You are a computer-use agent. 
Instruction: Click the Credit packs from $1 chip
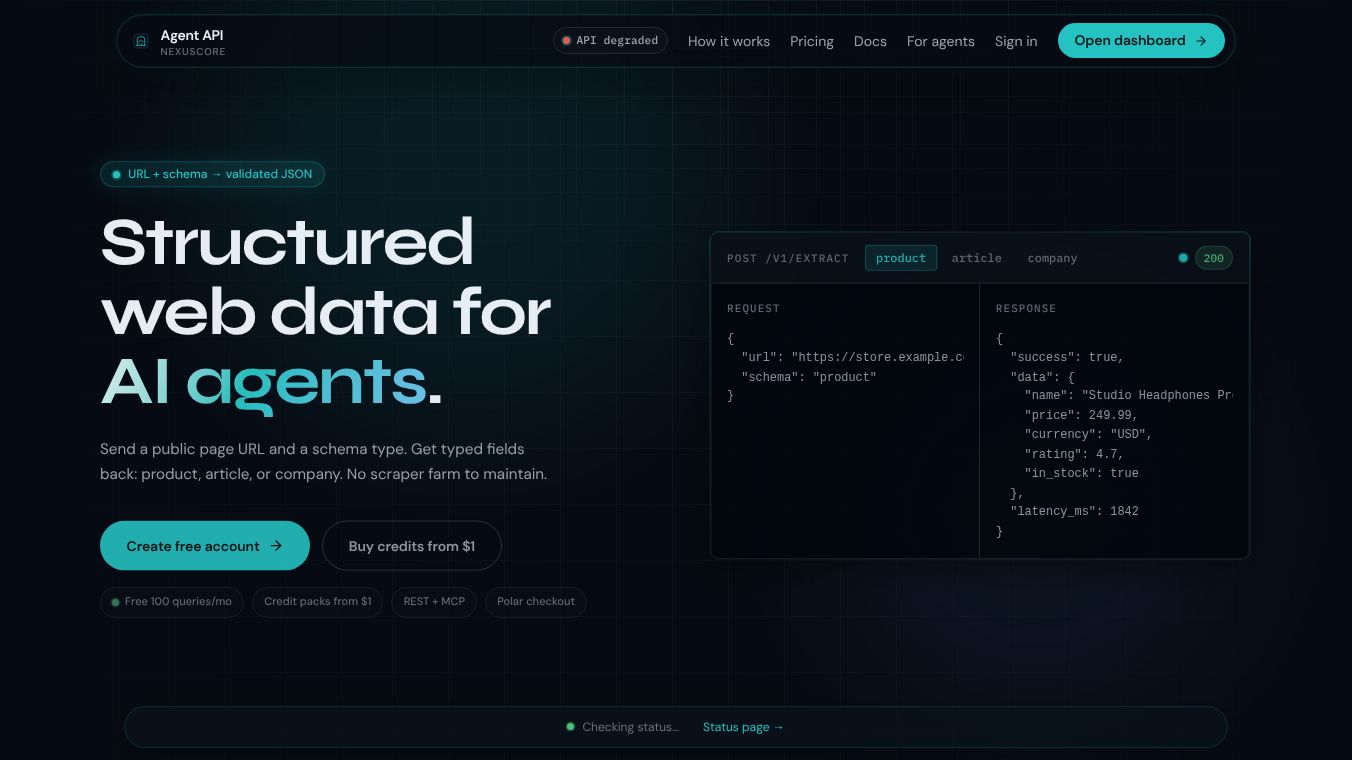318,602
